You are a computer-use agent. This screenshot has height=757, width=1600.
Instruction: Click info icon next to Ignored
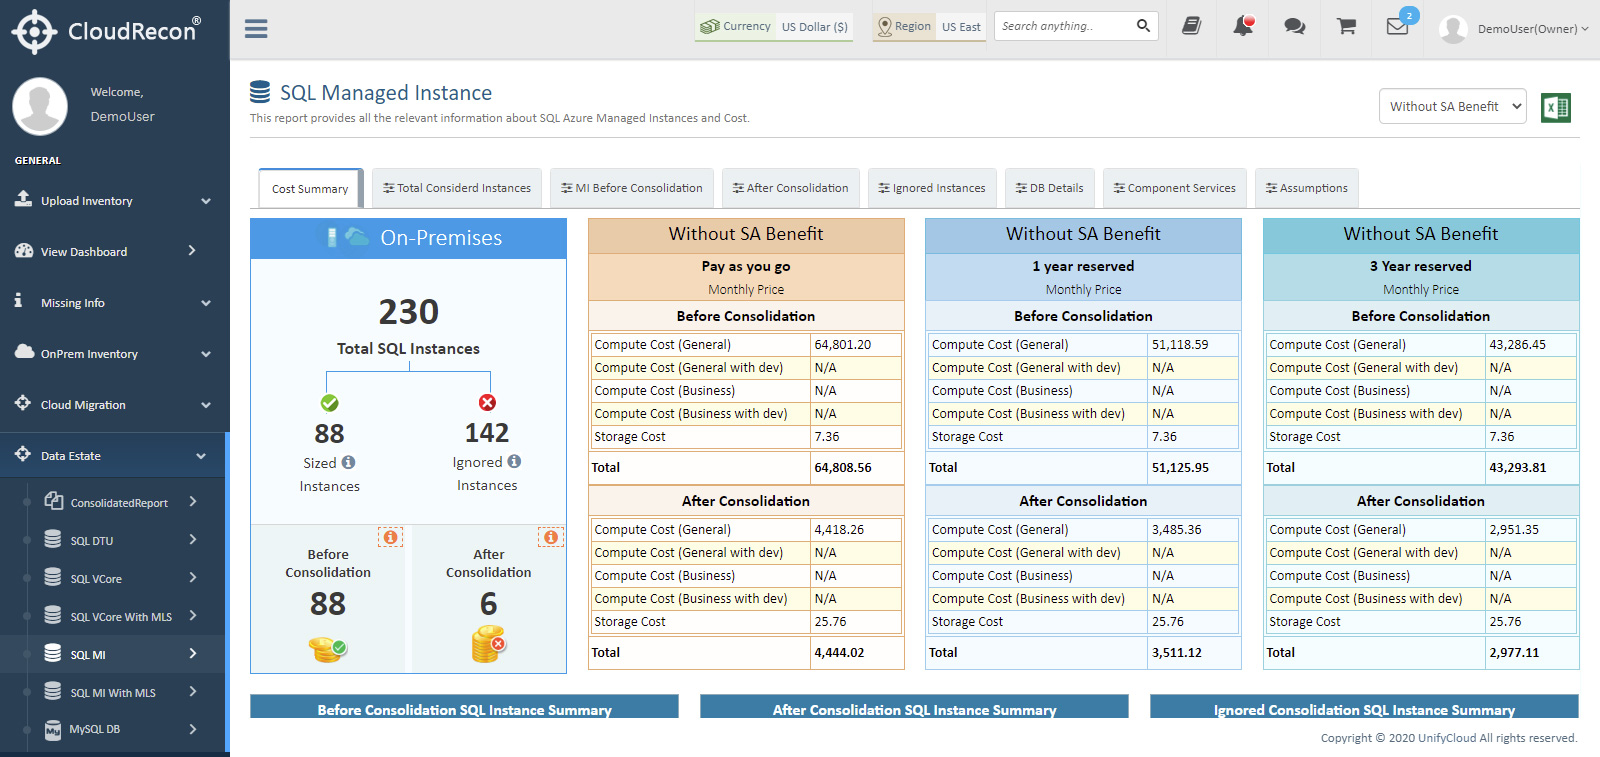pos(514,461)
